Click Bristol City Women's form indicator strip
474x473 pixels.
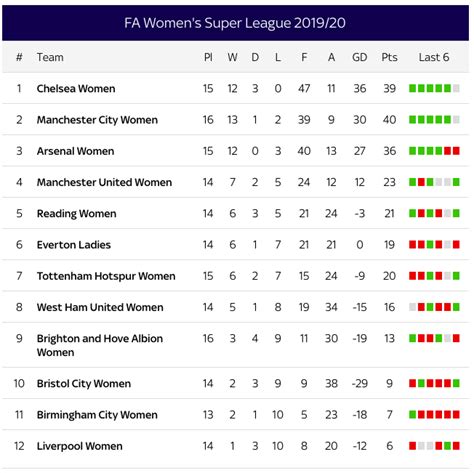pyautogui.click(x=434, y=383)
